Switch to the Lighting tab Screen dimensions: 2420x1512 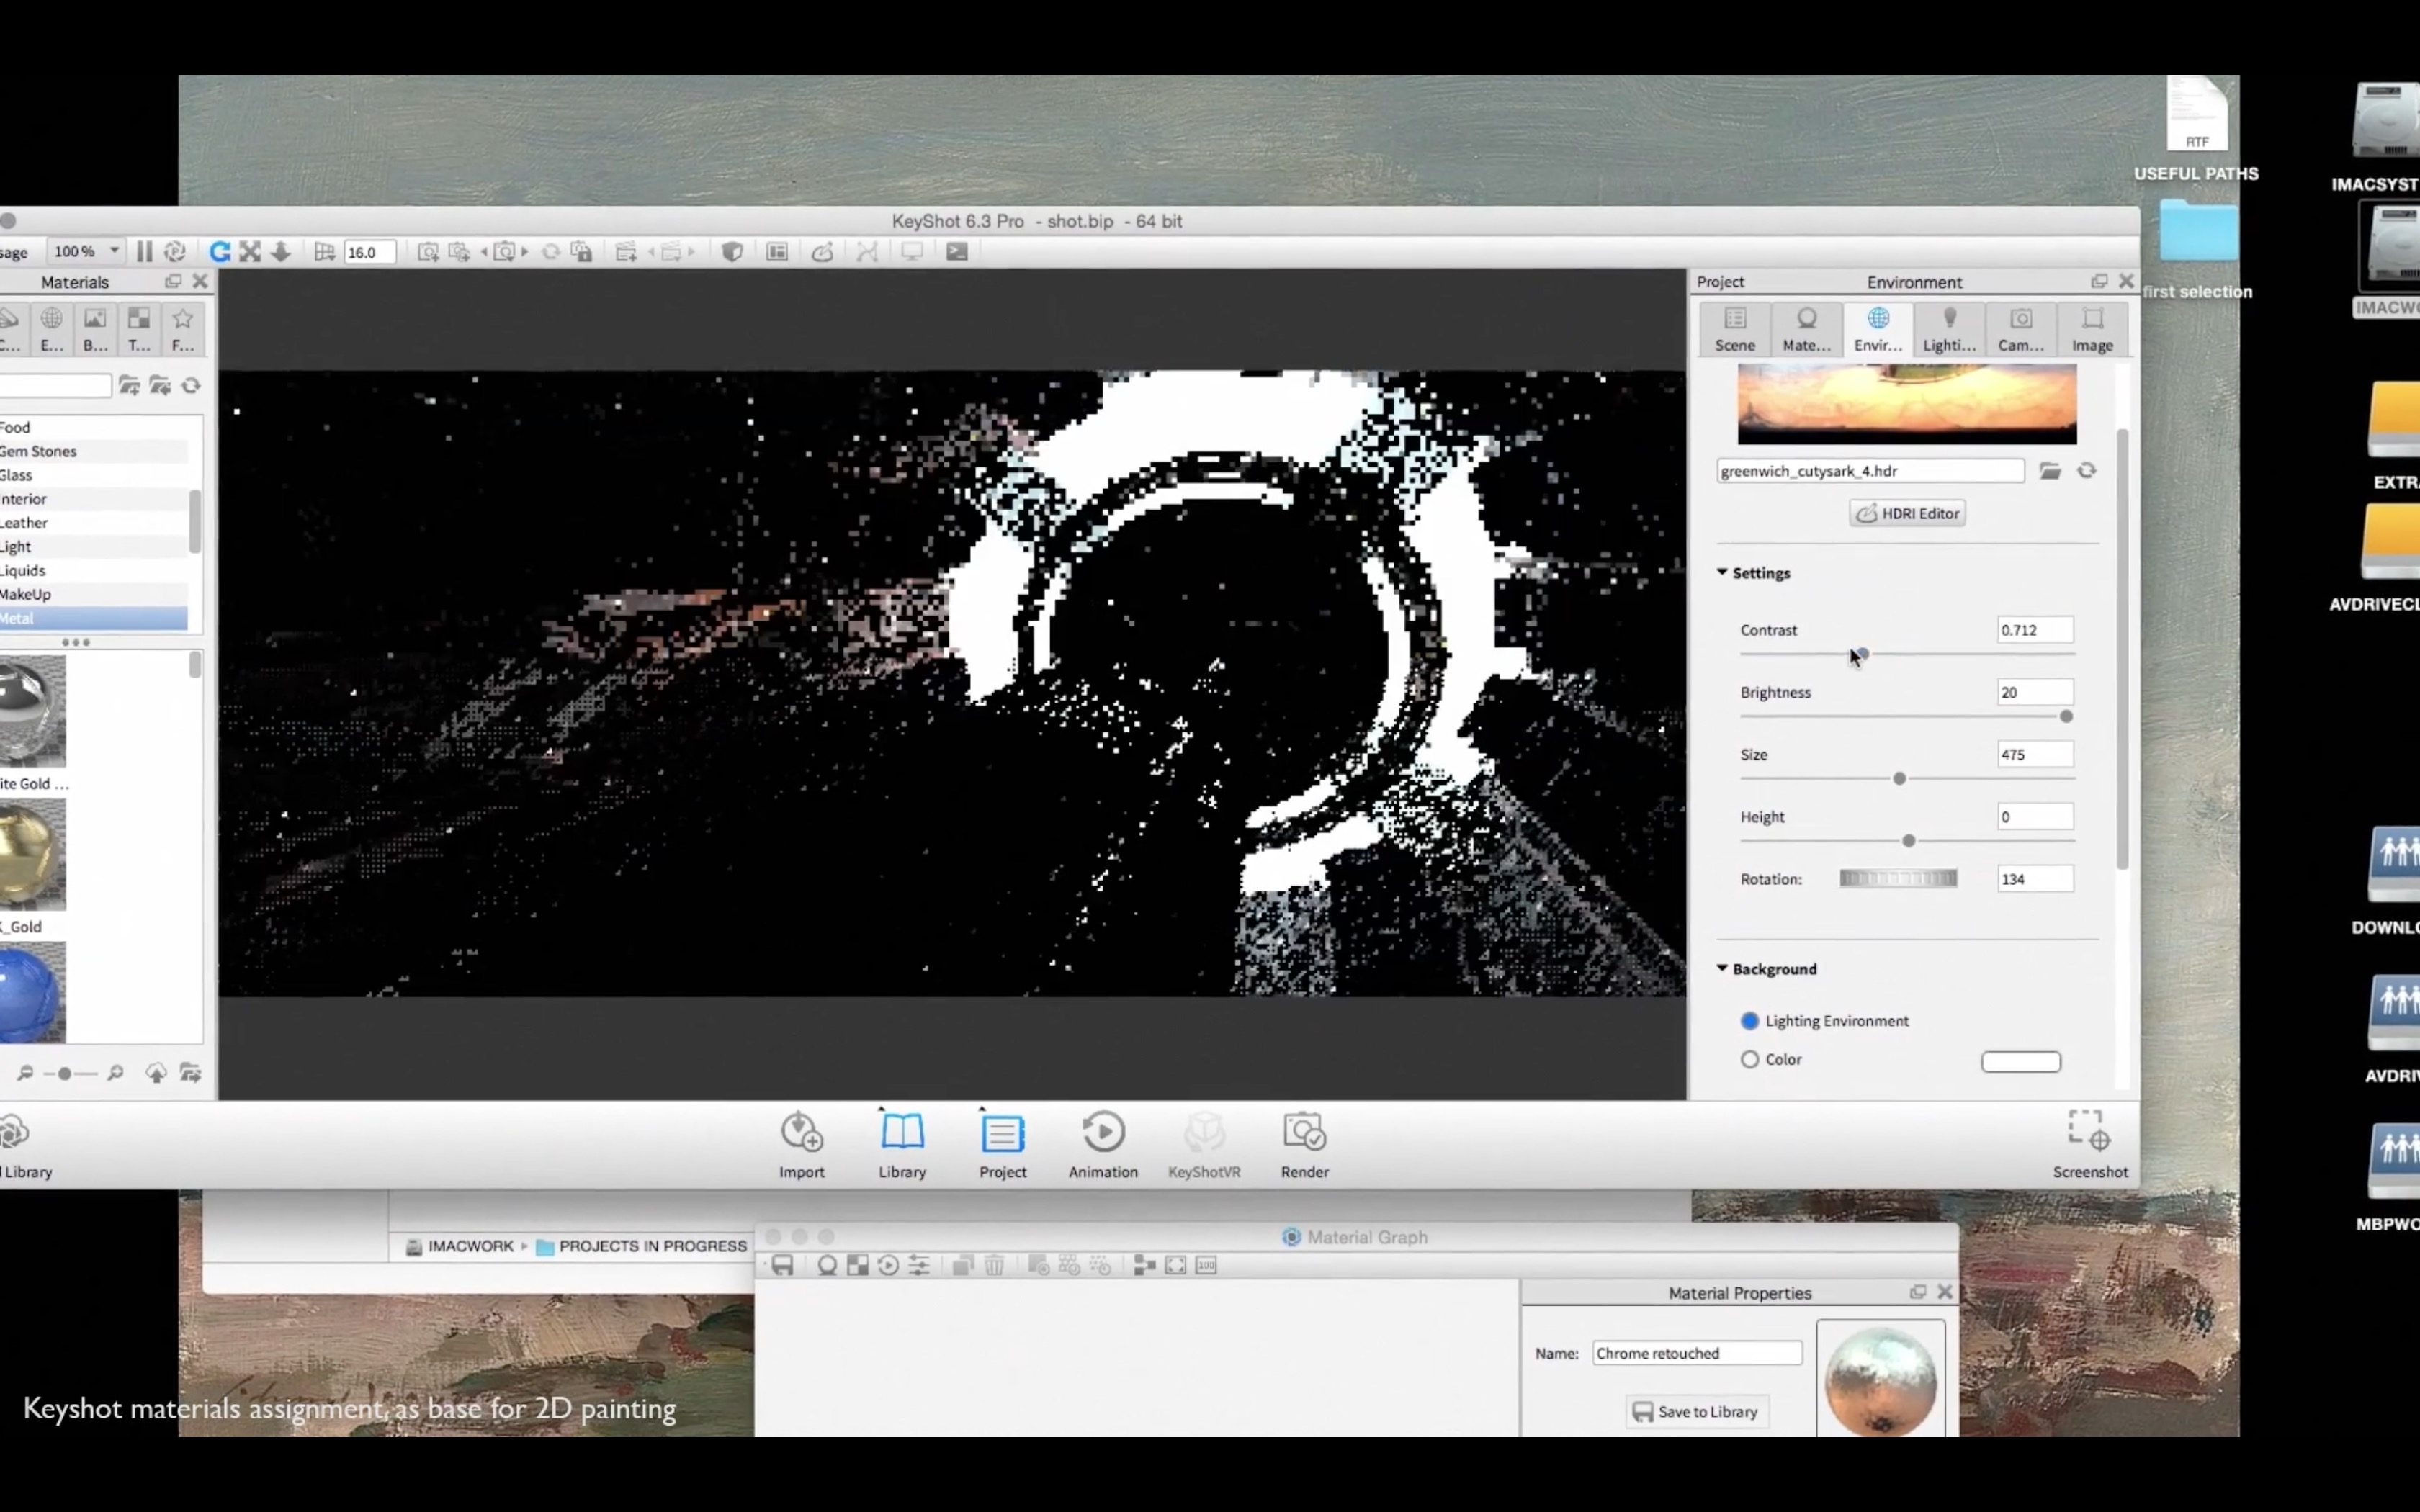1950,330
